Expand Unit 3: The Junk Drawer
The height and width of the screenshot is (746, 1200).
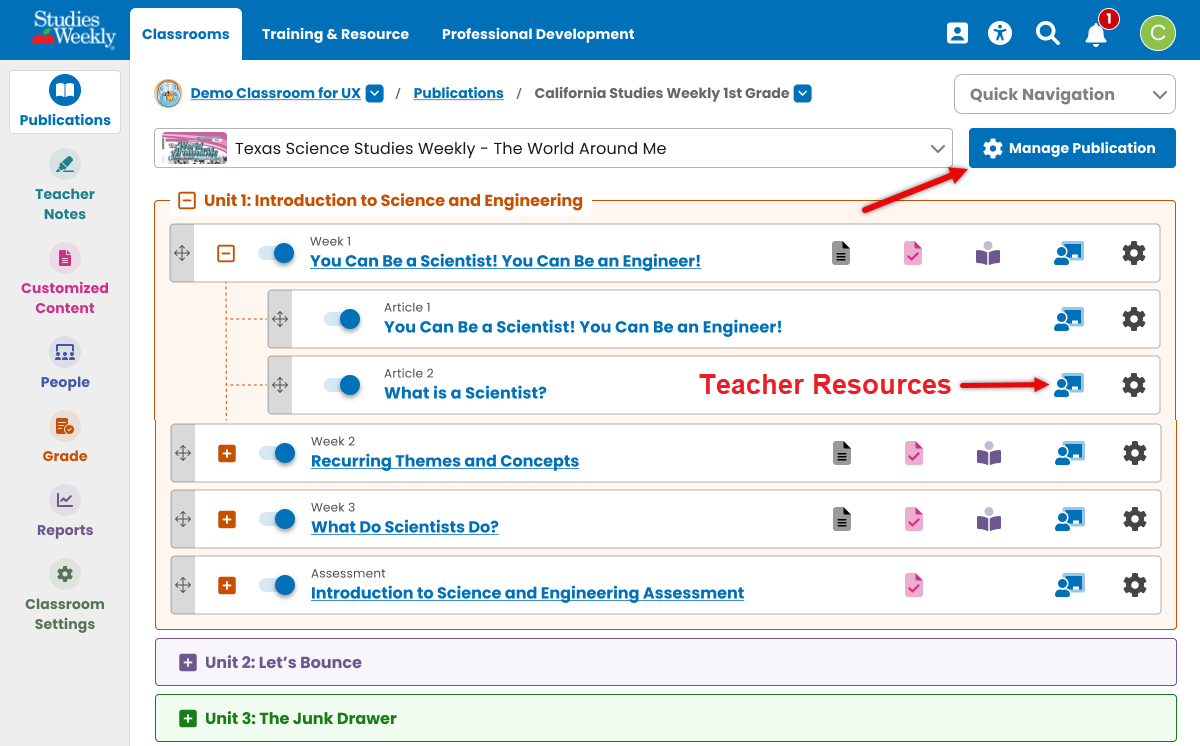coord(187,719)
